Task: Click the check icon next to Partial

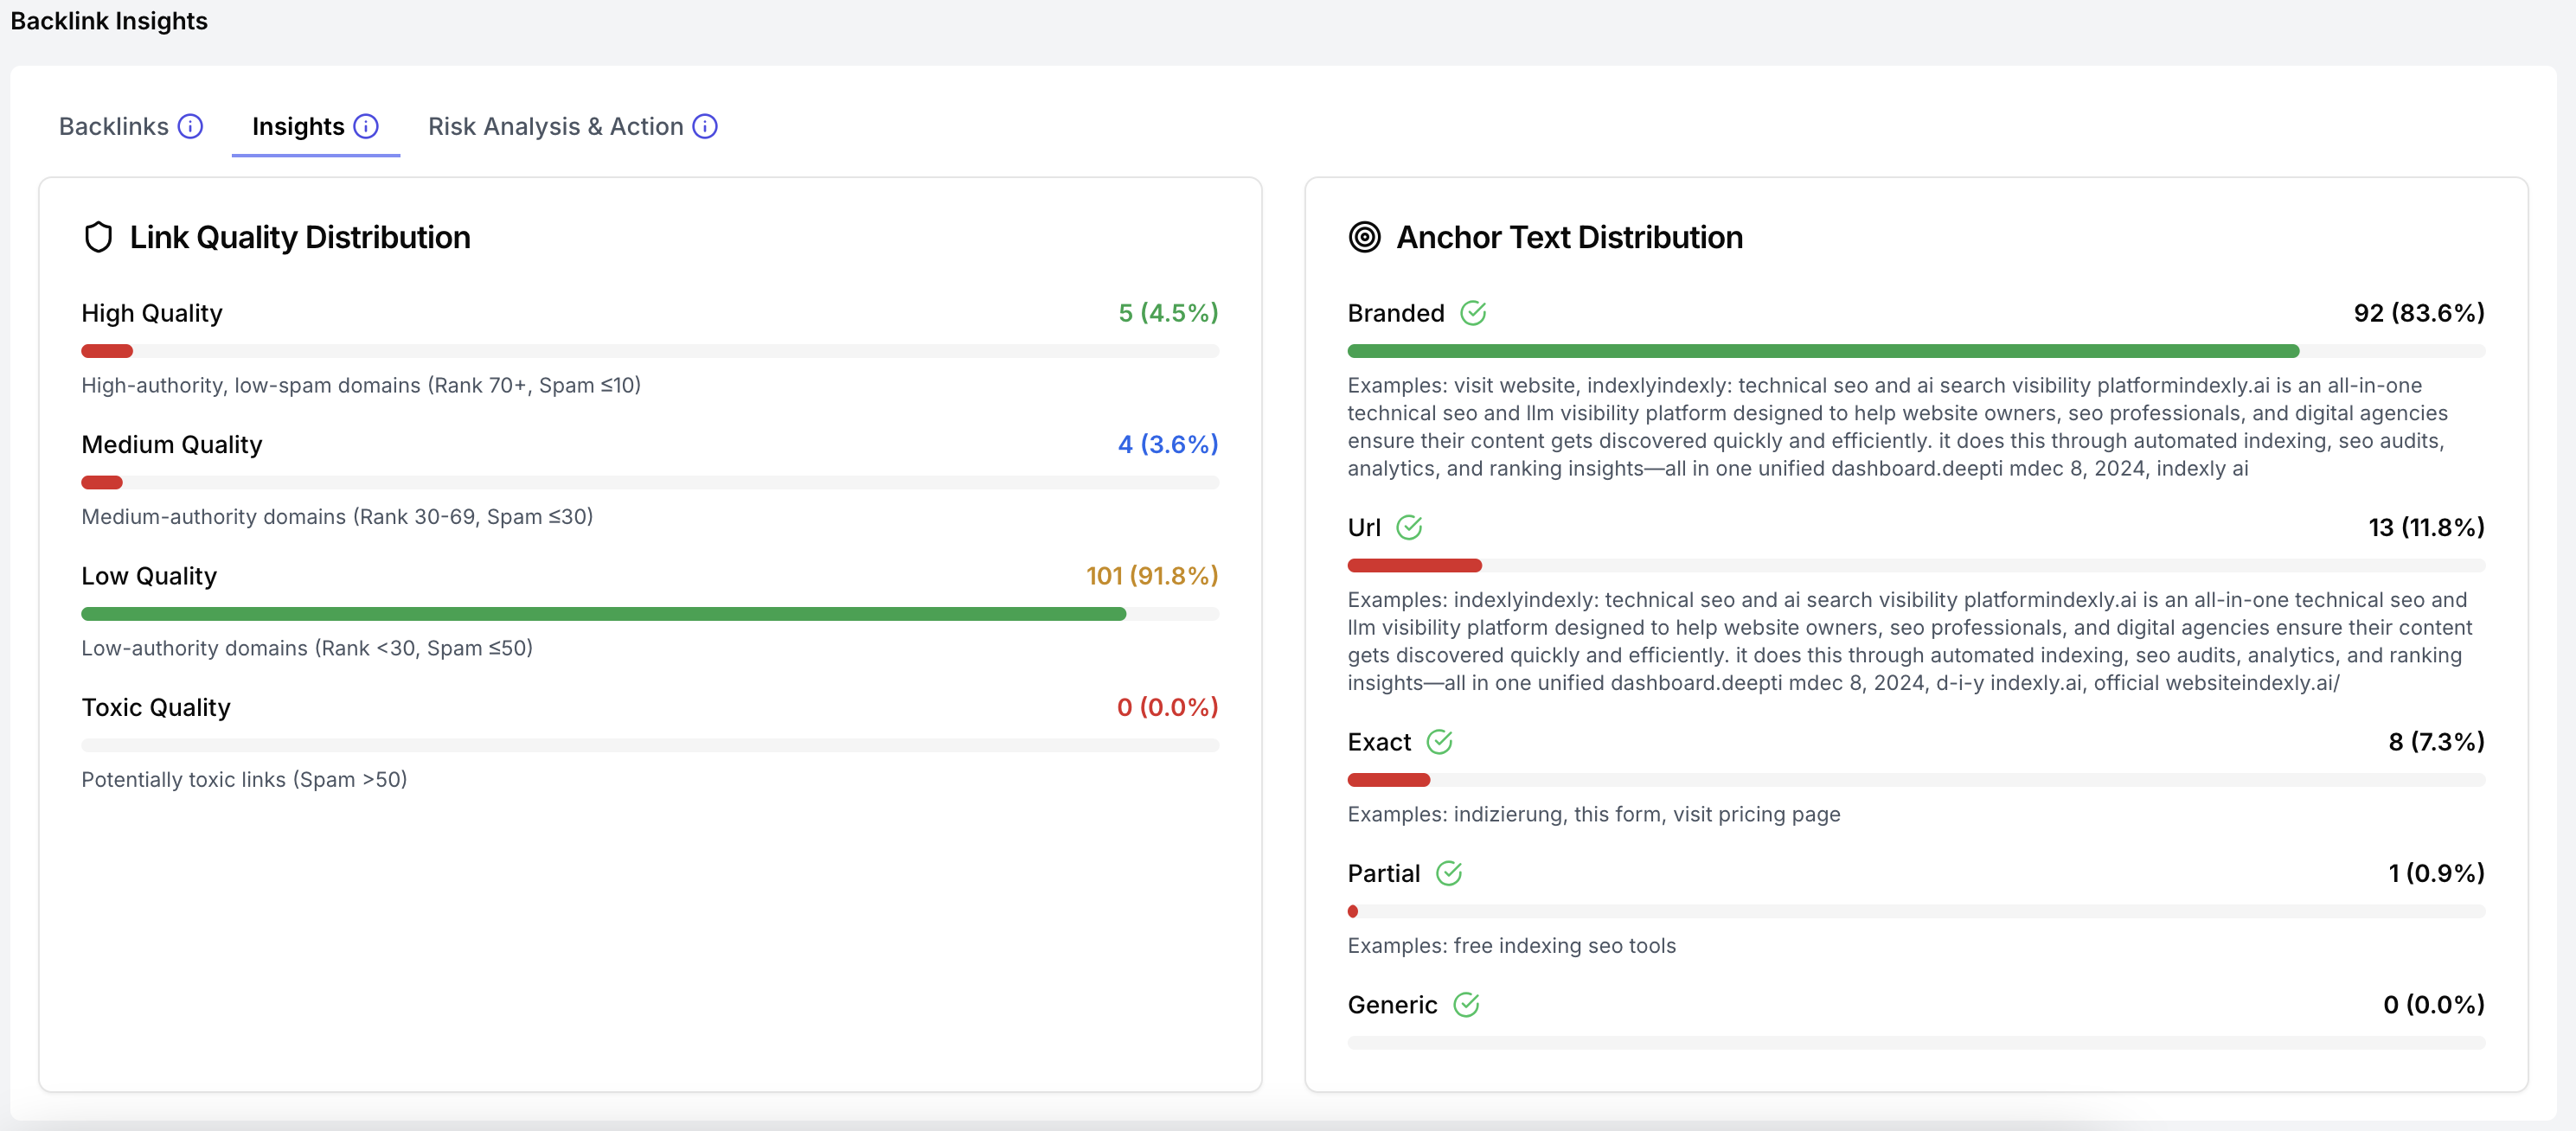Action: (x=1449, y=873)
